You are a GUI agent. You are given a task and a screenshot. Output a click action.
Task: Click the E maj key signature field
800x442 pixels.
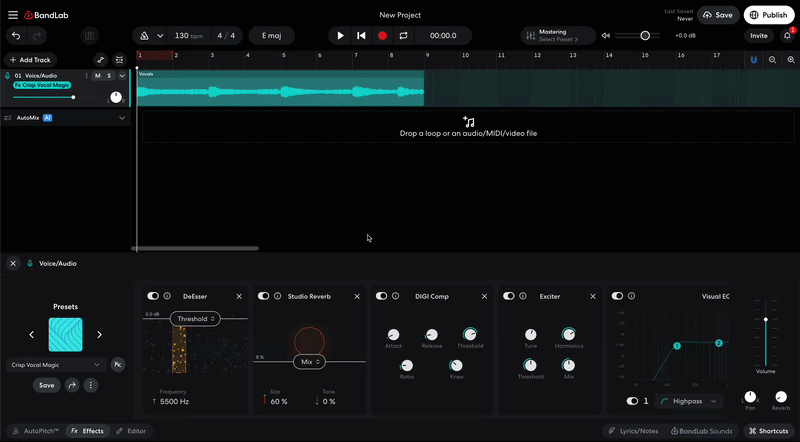[272, 35]
